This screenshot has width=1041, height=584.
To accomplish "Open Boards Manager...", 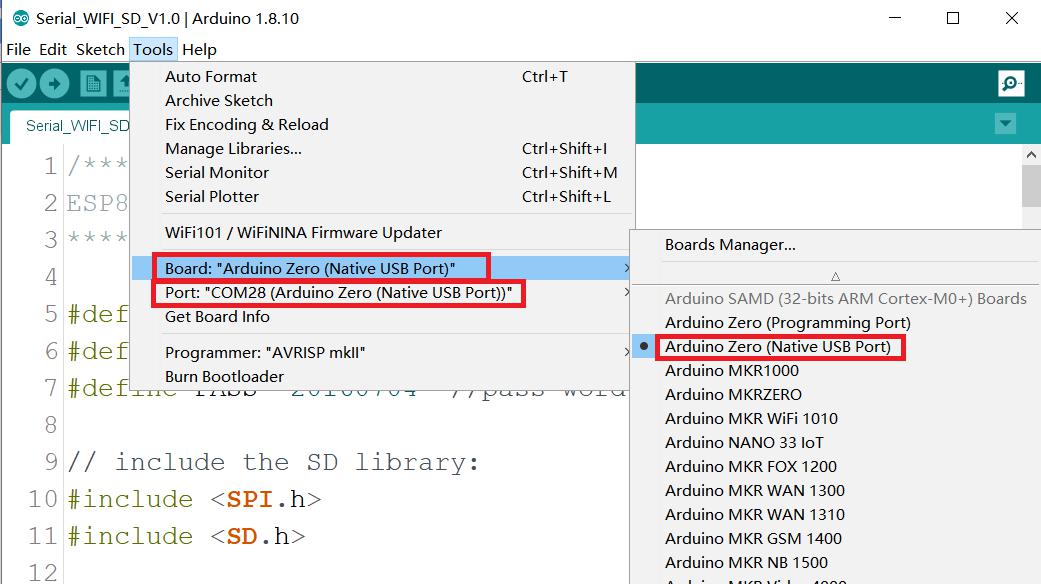I will [836, 245].
